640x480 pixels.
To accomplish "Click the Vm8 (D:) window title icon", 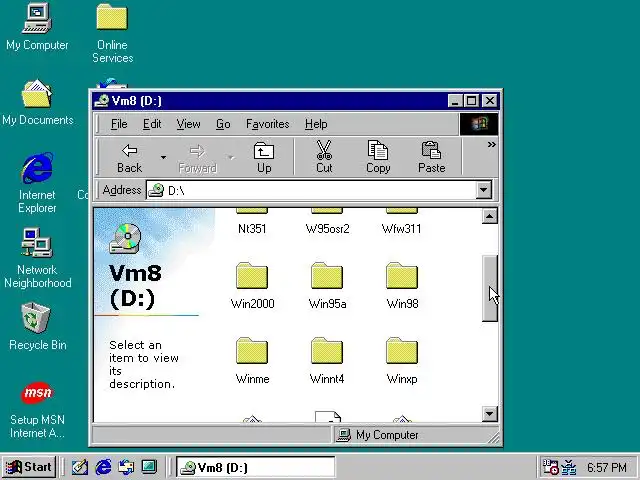I will click(101, 100).
